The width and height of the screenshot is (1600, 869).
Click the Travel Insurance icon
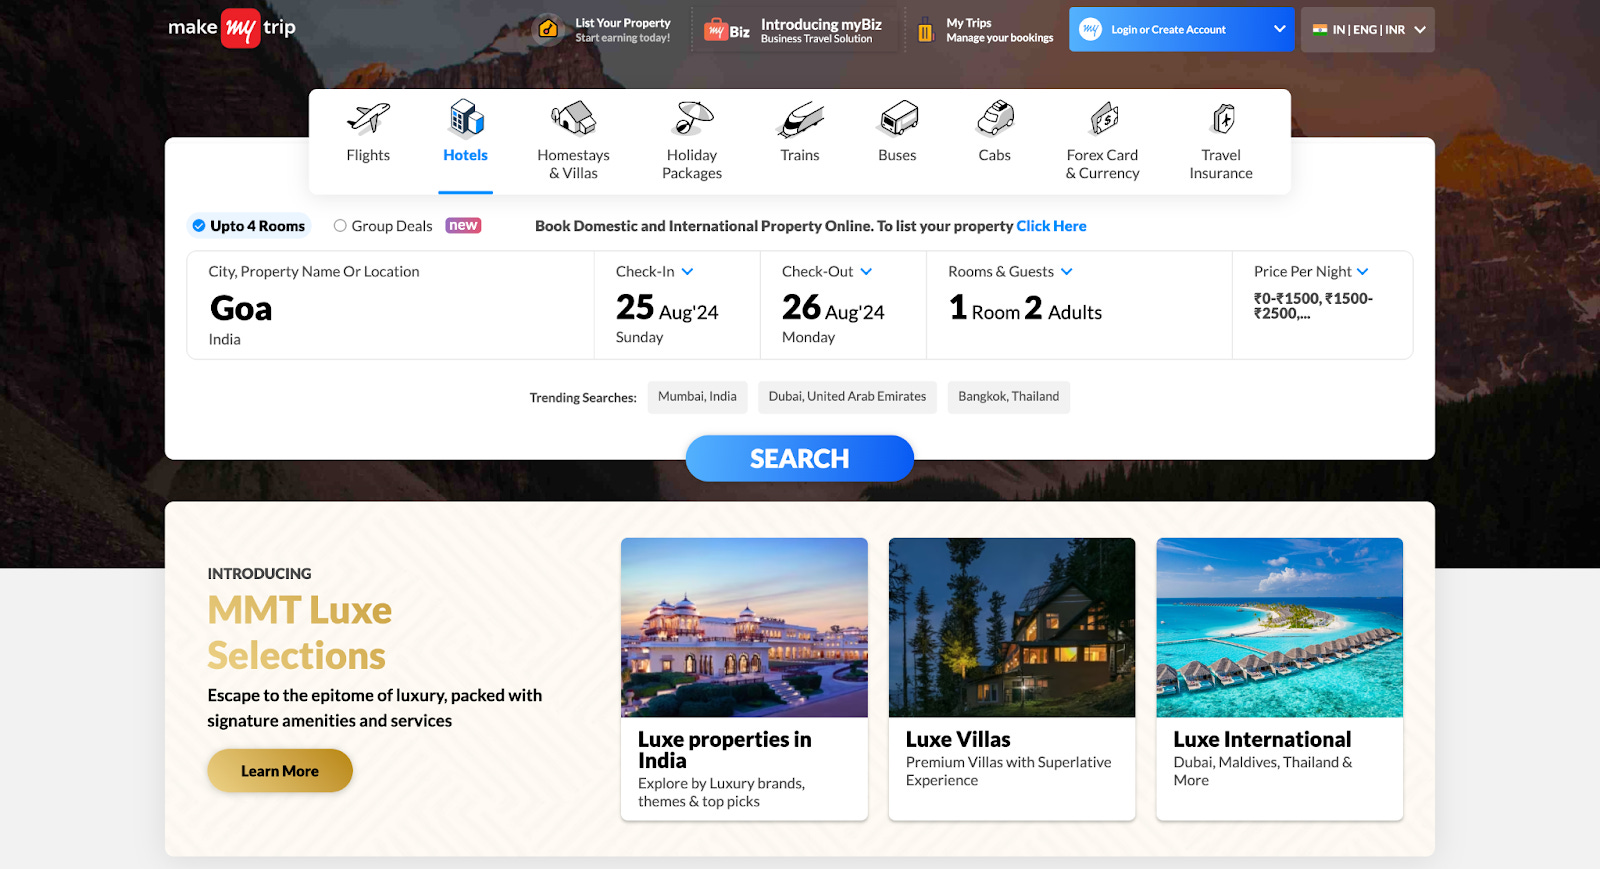[1222, 118]
